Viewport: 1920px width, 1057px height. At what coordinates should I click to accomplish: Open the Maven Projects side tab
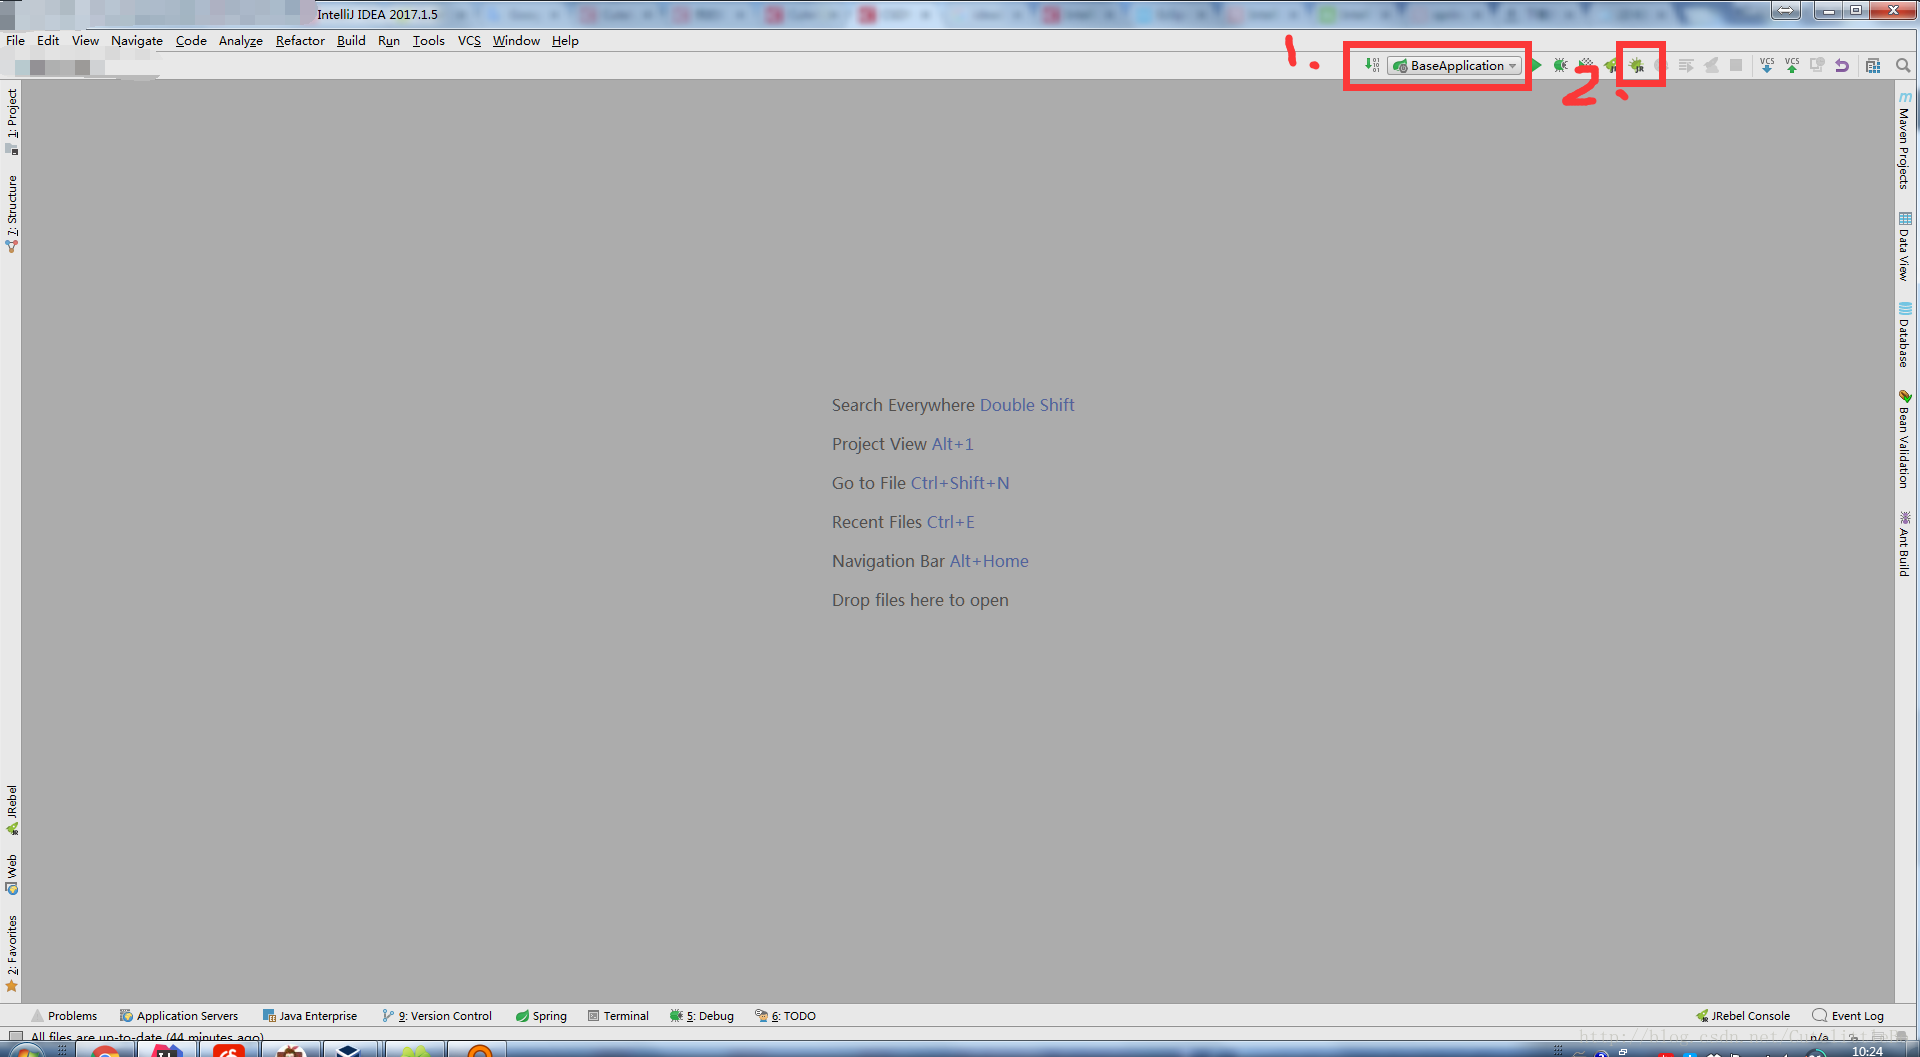pyautogui.click(x=1905, y=140)
